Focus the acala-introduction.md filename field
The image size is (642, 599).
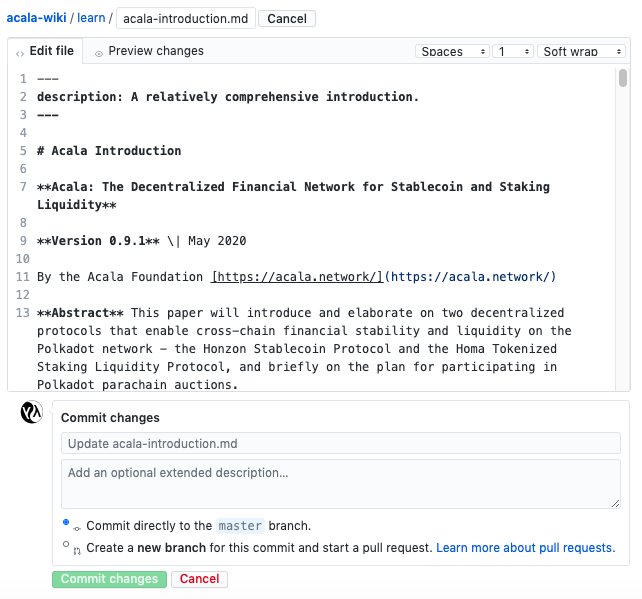pos(186,18)
